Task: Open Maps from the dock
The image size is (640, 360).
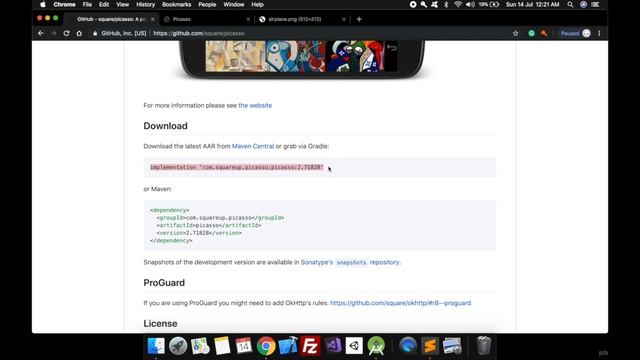Action: tap(200, 346)
